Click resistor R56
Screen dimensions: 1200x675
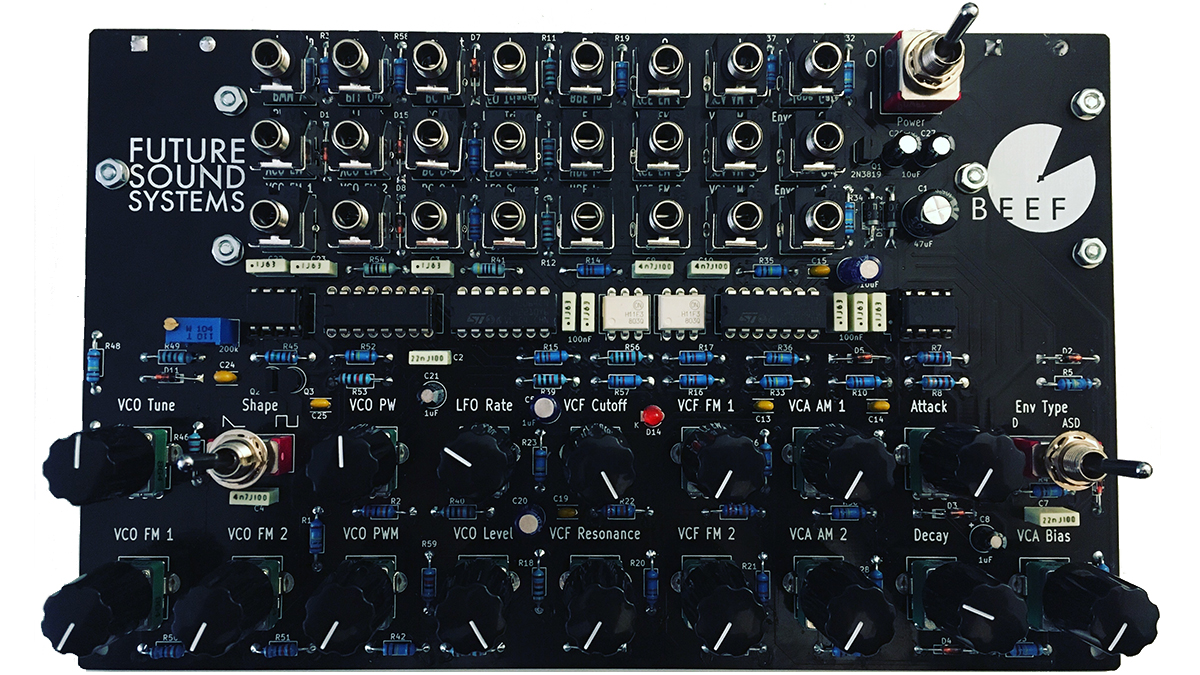pos(624,357)
